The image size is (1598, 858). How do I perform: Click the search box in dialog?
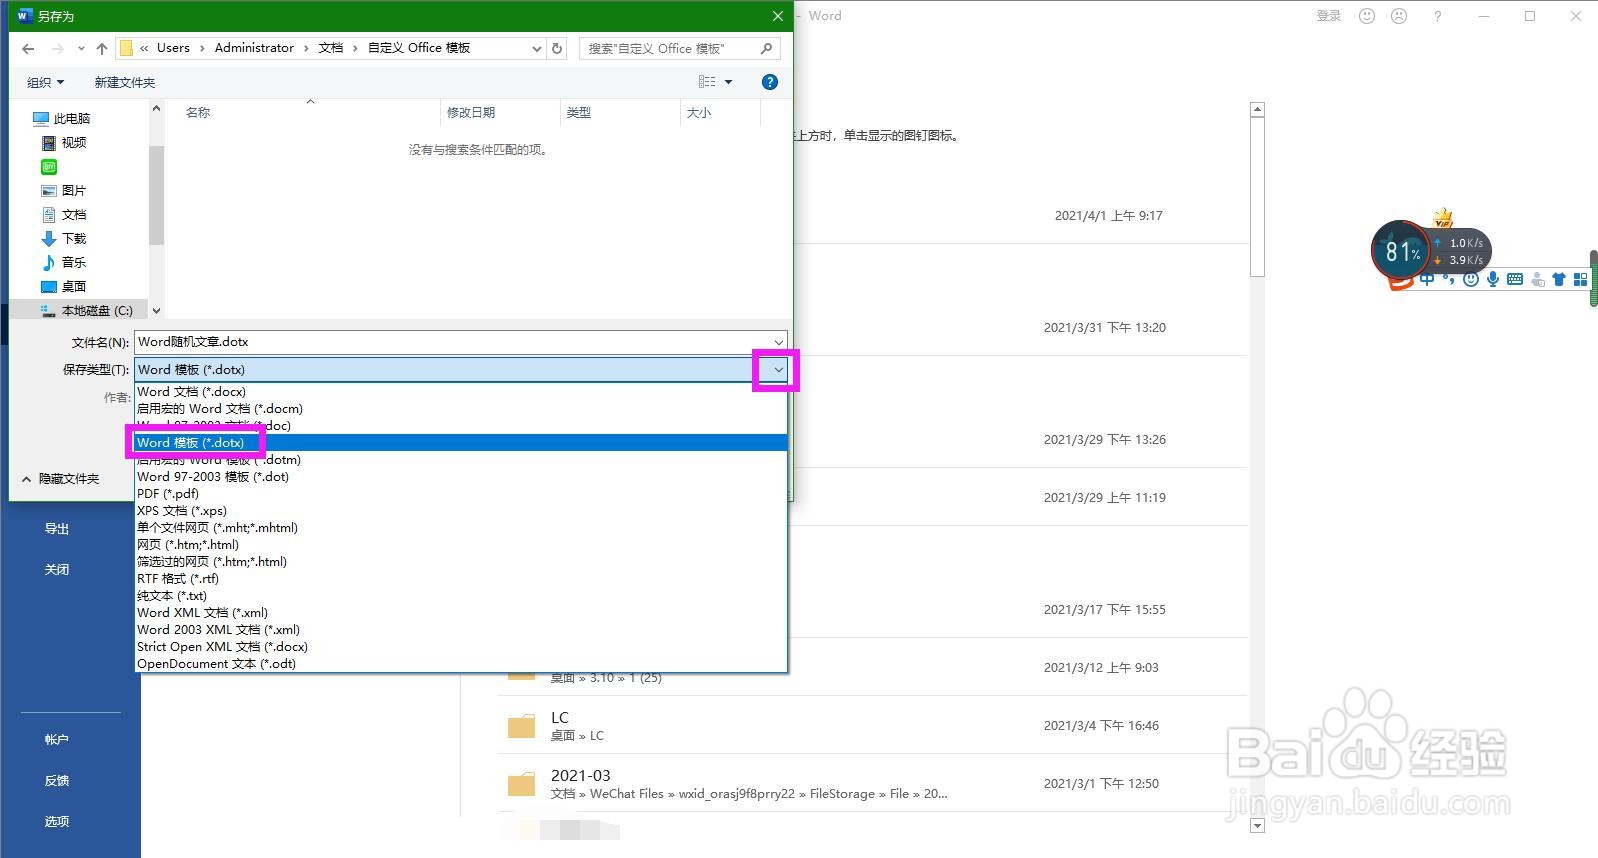[x=679, y=48]
